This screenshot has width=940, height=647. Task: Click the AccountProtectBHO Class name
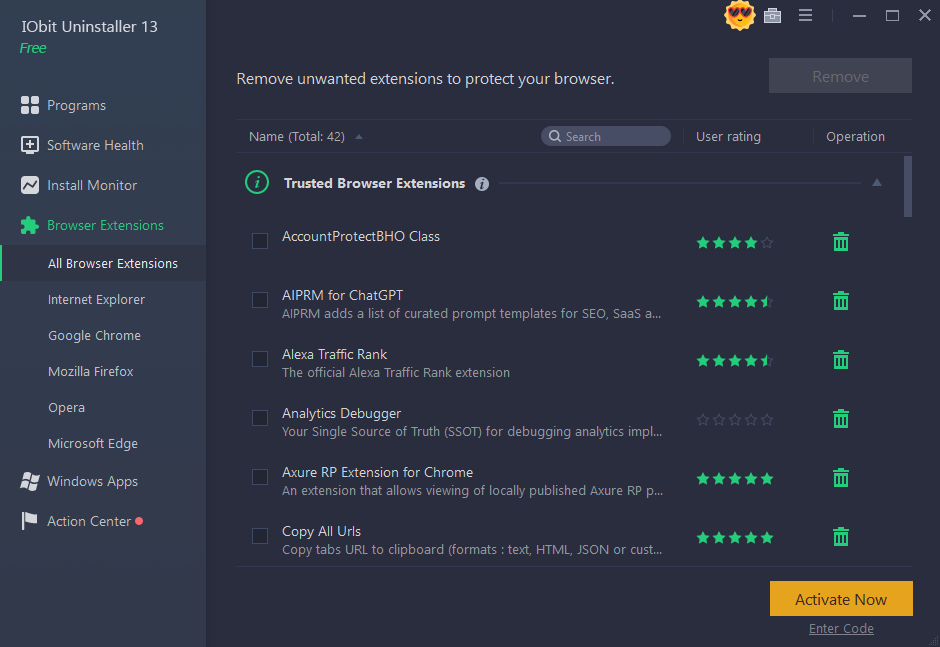(361, 236)
